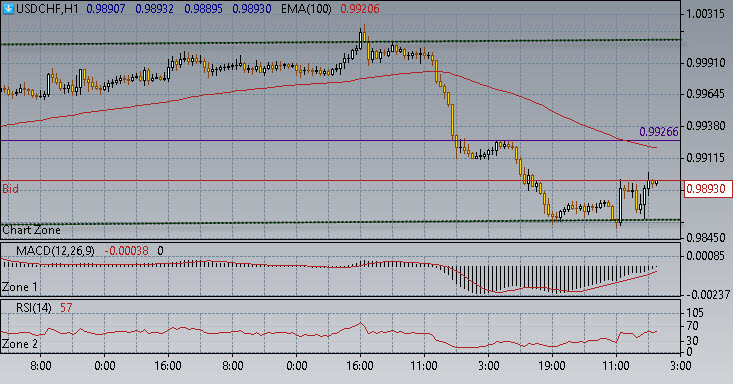
Task: Click the RSI(14) indicator title
Action: point(34,308)
